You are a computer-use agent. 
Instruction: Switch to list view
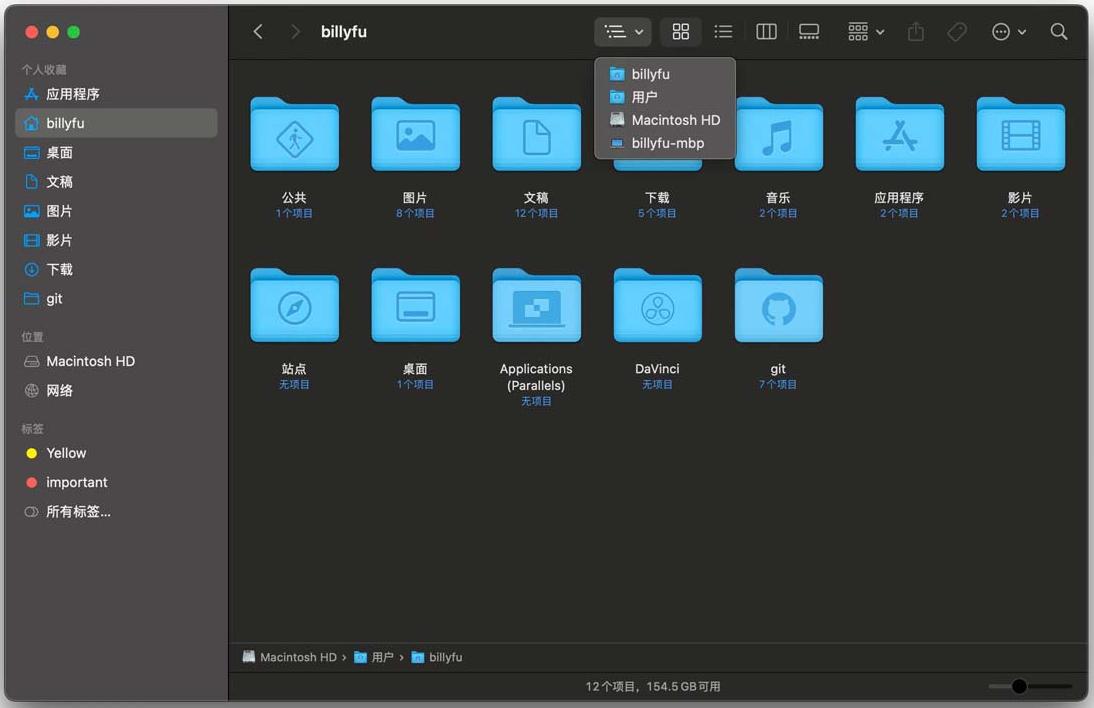(x=723, y=32)
